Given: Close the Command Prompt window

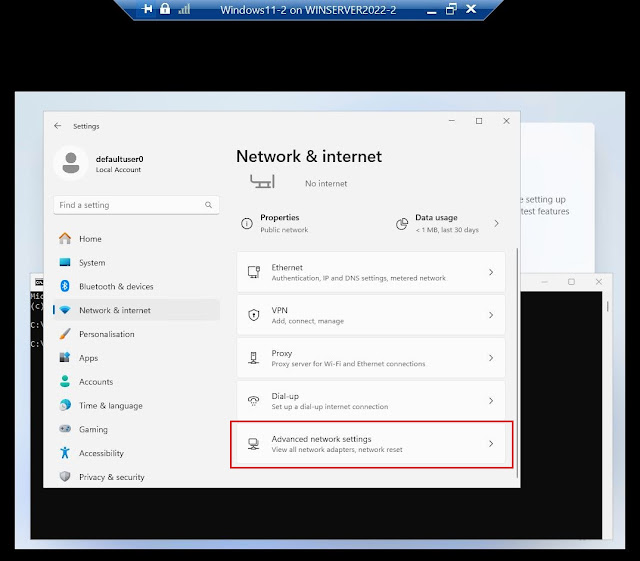Looking at the screenshot, I should point(599,282).
